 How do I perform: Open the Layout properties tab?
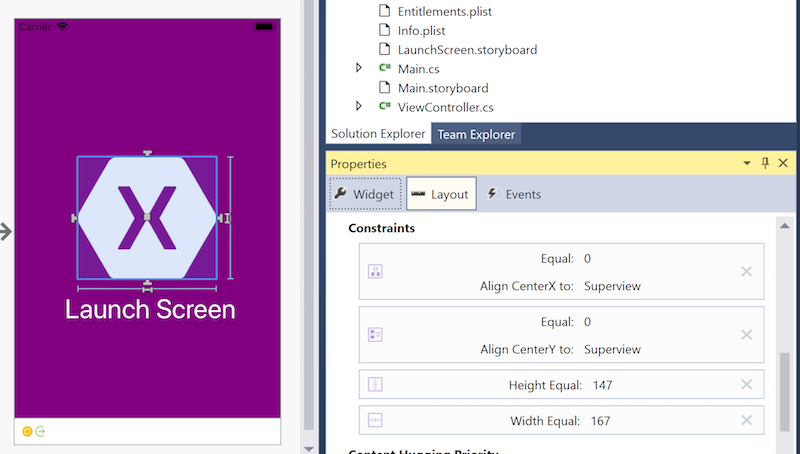click(441, 194)
